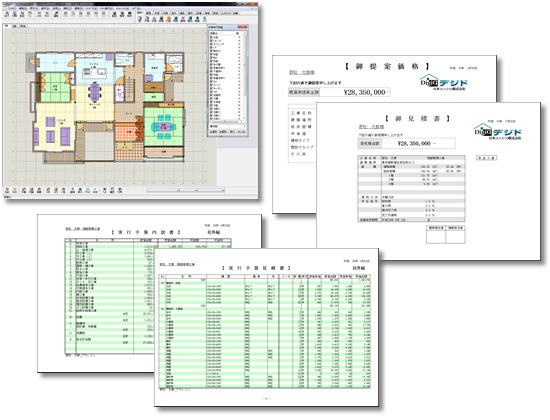The height and width of the screenshot is (420, 550).
Task: Toggle the last visible checkbox in the room list
Action: (x=211, y=119)
